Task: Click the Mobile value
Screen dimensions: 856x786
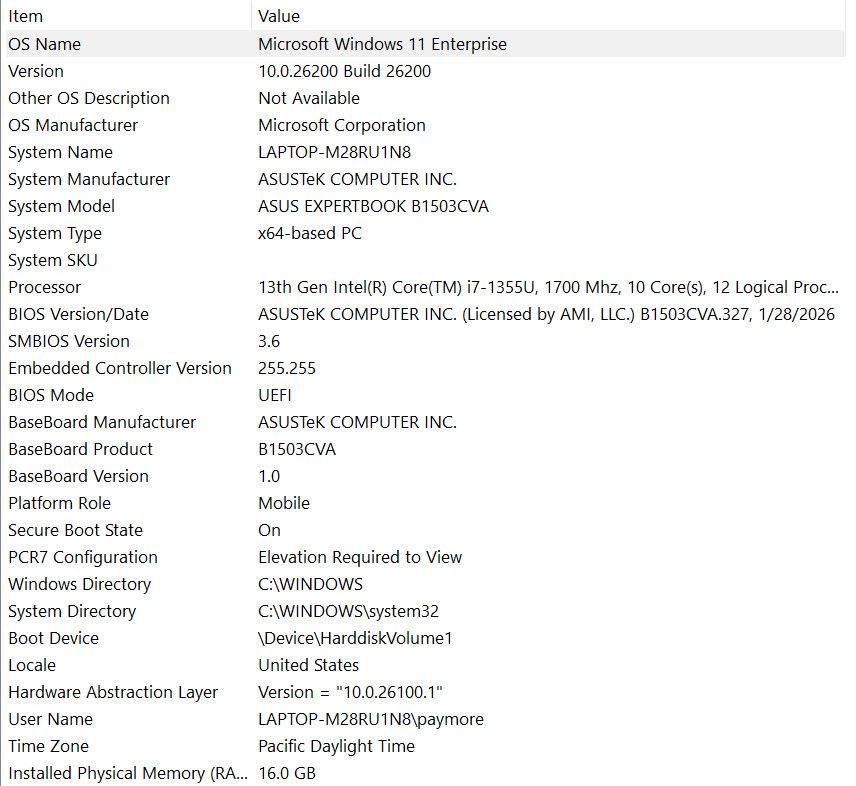Action: pyautogui.click(x=284, y=503)
